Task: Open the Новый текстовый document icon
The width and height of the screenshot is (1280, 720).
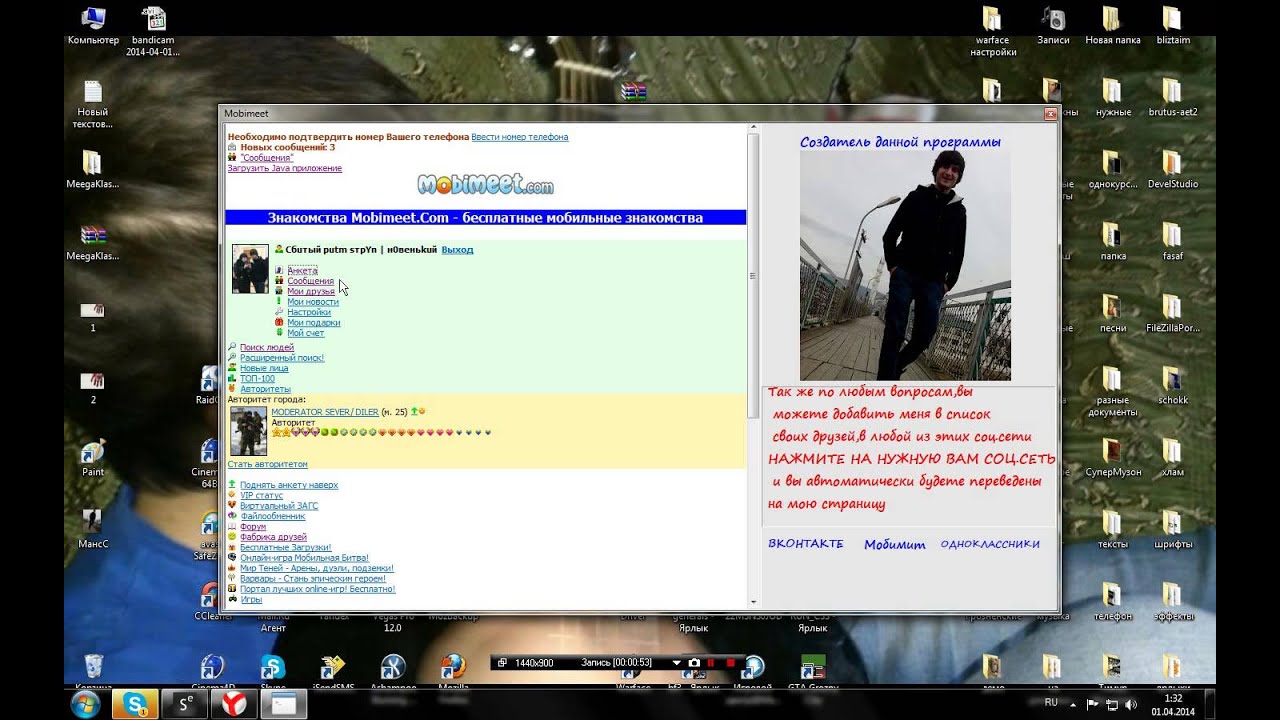Action: click(93, 104)
